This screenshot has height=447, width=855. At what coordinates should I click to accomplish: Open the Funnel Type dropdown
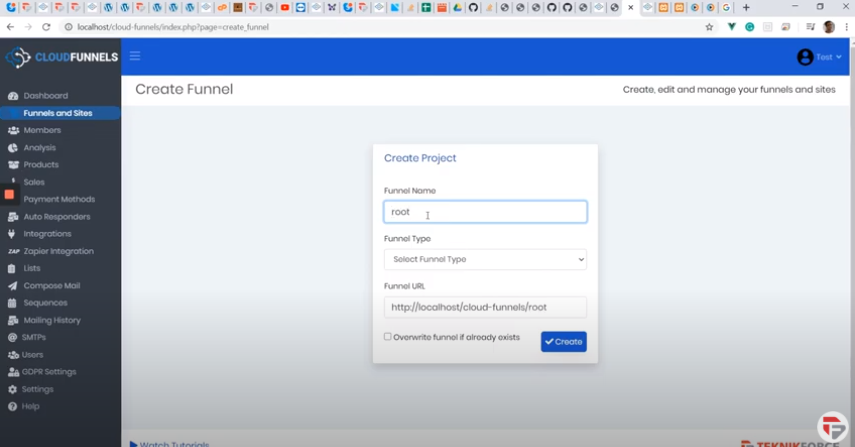click(x=485, y=259)
